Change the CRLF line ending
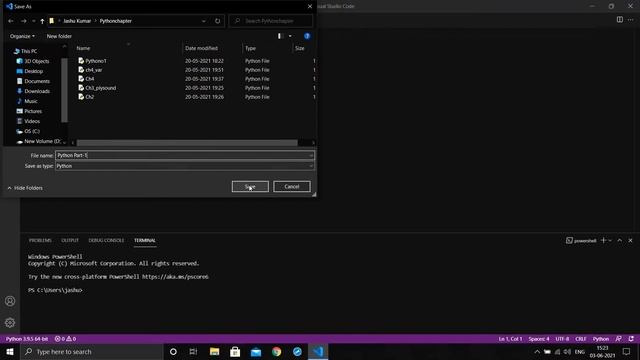 [581, 339]
